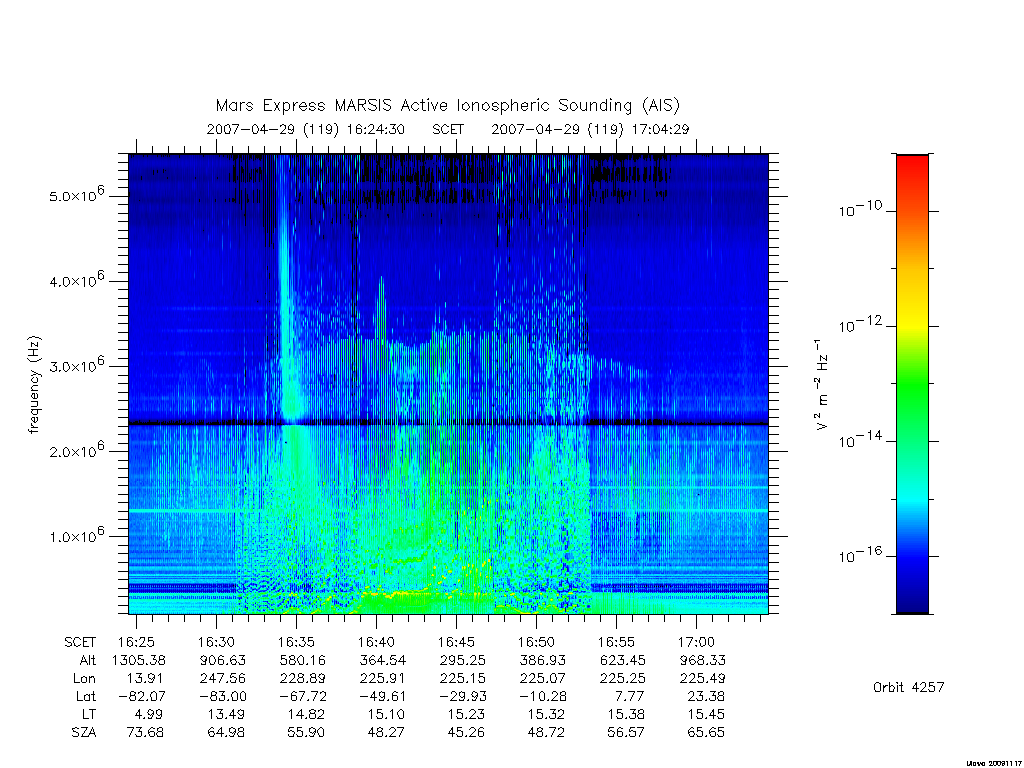
Task: Click the Lat row label
Action: coord(86,696)
